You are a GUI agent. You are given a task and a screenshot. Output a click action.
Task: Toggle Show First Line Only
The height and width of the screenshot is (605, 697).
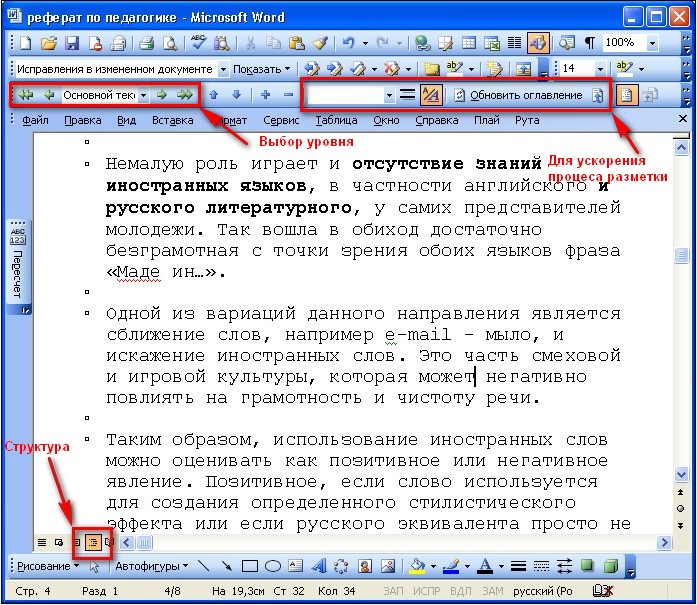408,95
